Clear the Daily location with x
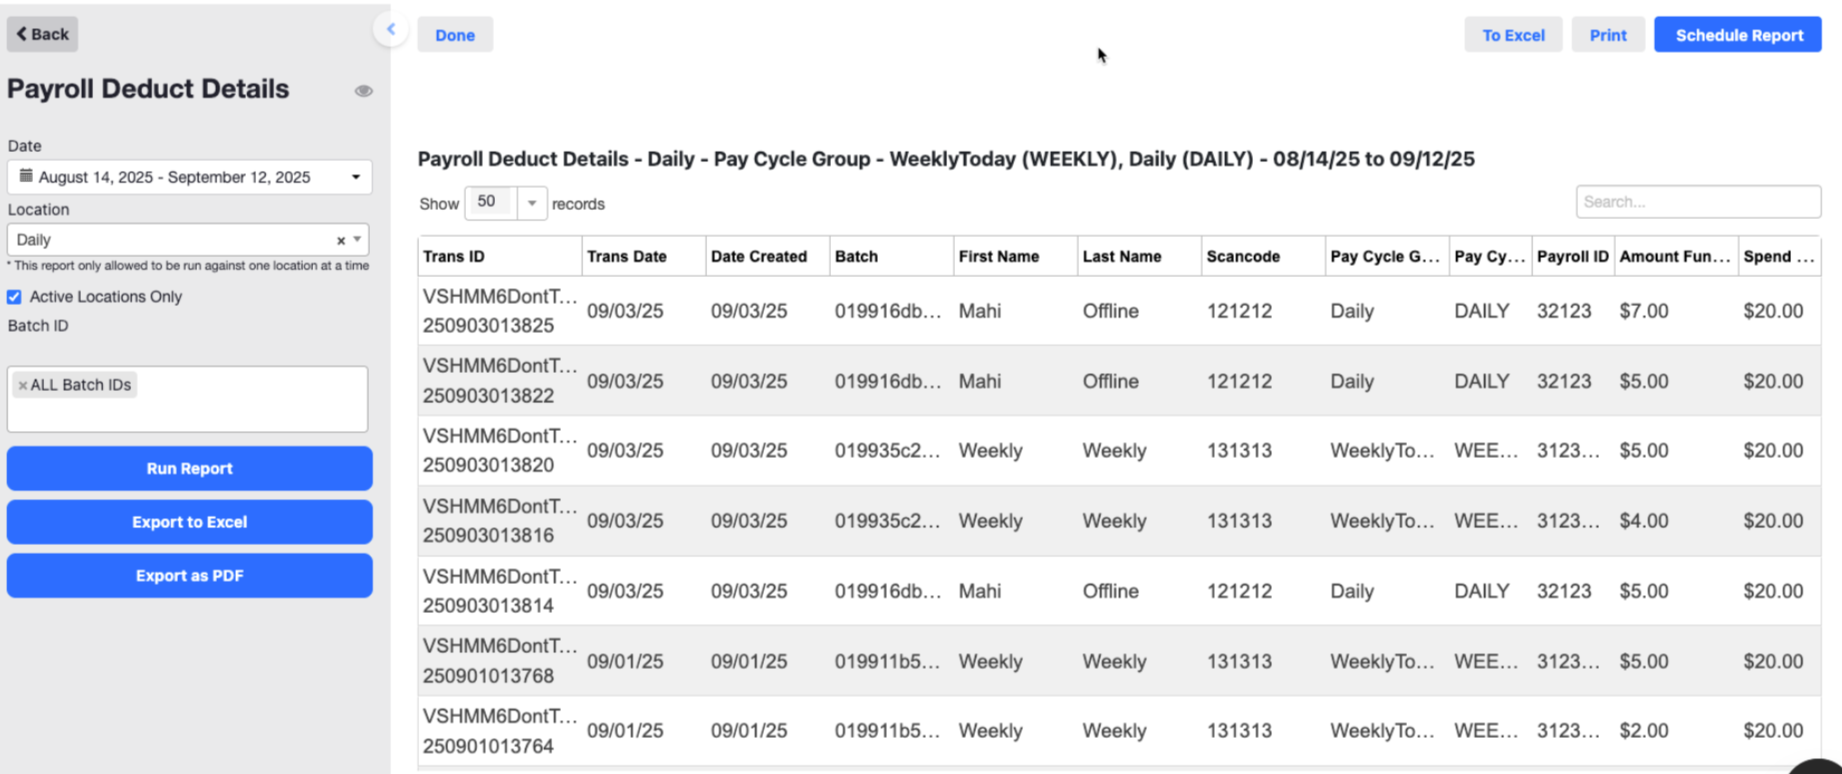The height and width of the screenshot is (774, 1842). (341, 240)
